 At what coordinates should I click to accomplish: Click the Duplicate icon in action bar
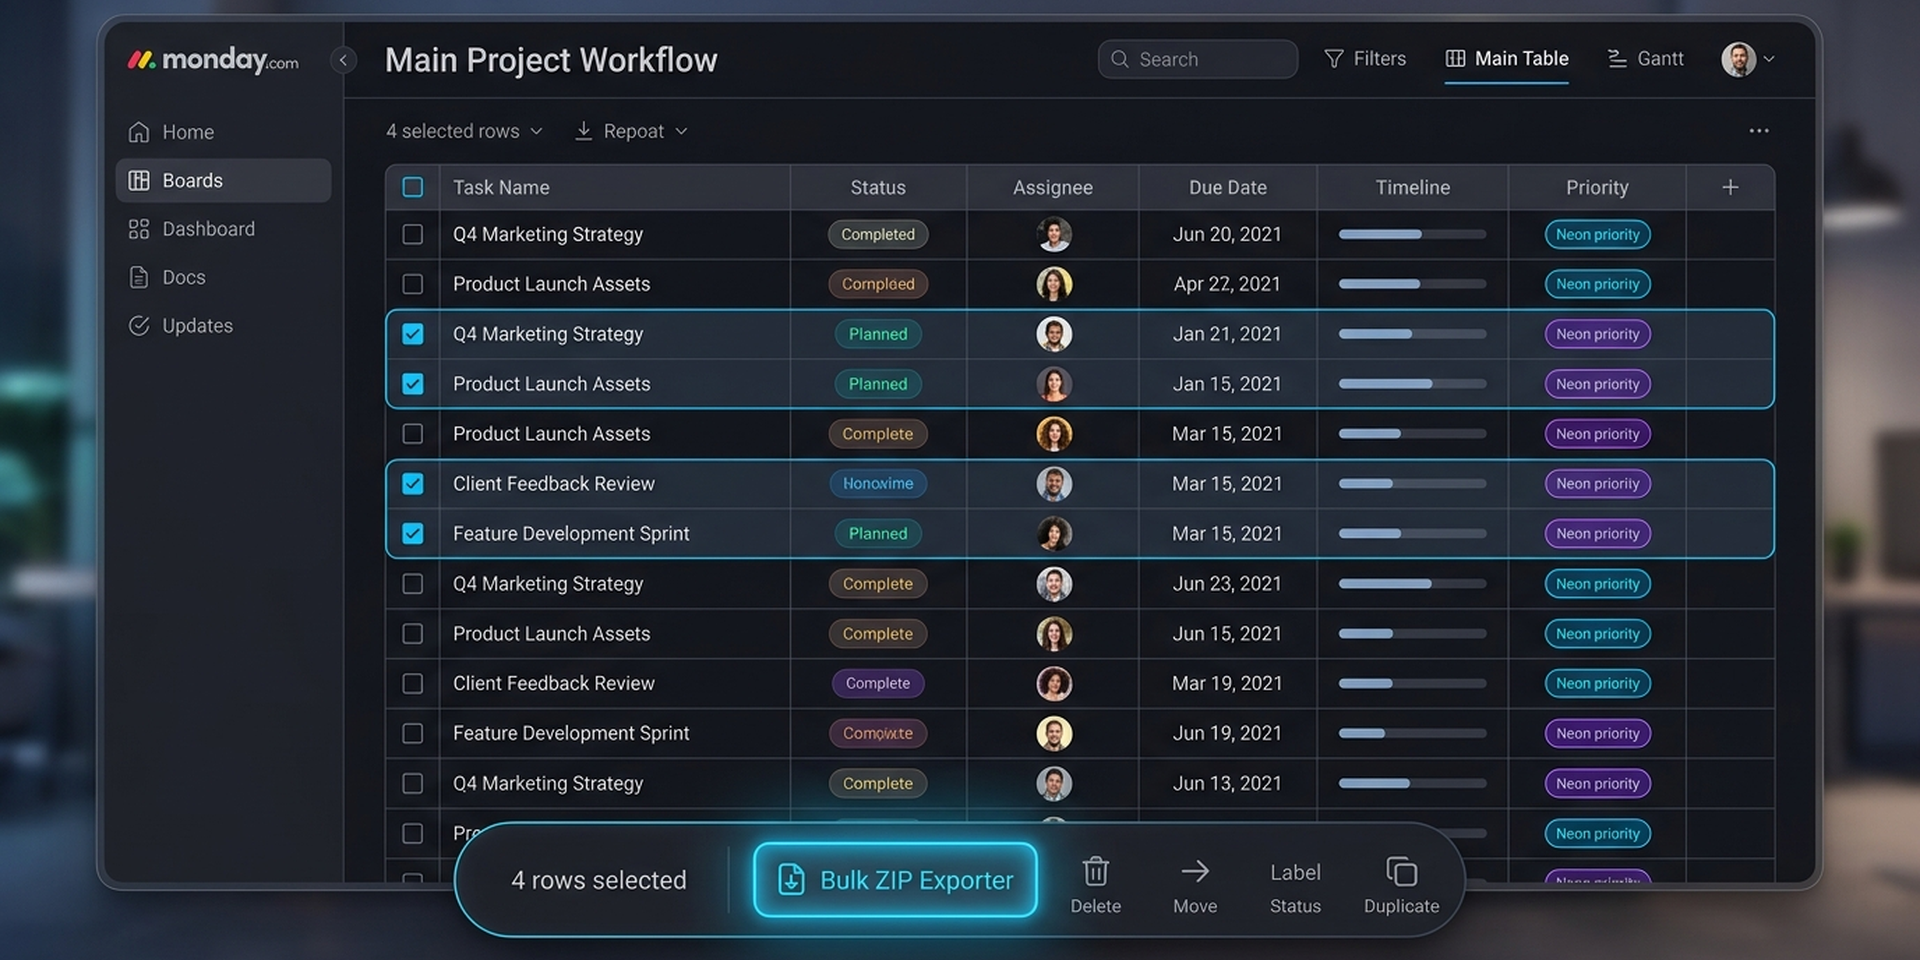1401,871
